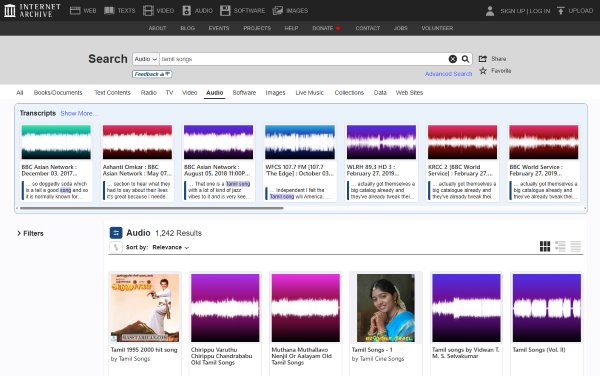Image resolution: width=600 pixels, height=376 pixels.
Task: Select the Video results tab
Action: click(189, 93)
